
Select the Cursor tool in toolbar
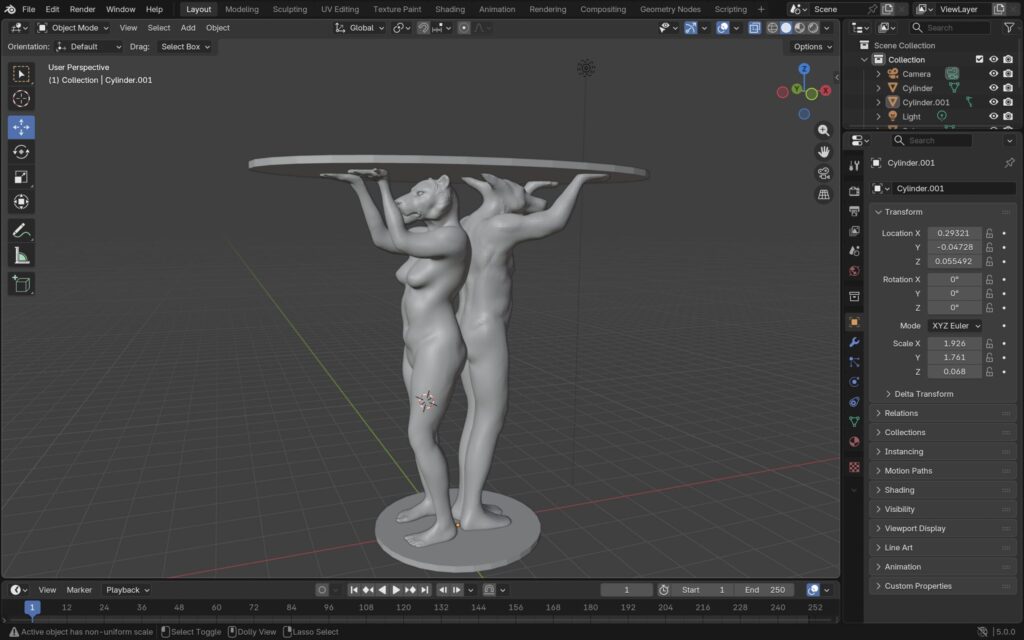coord(21,99)
